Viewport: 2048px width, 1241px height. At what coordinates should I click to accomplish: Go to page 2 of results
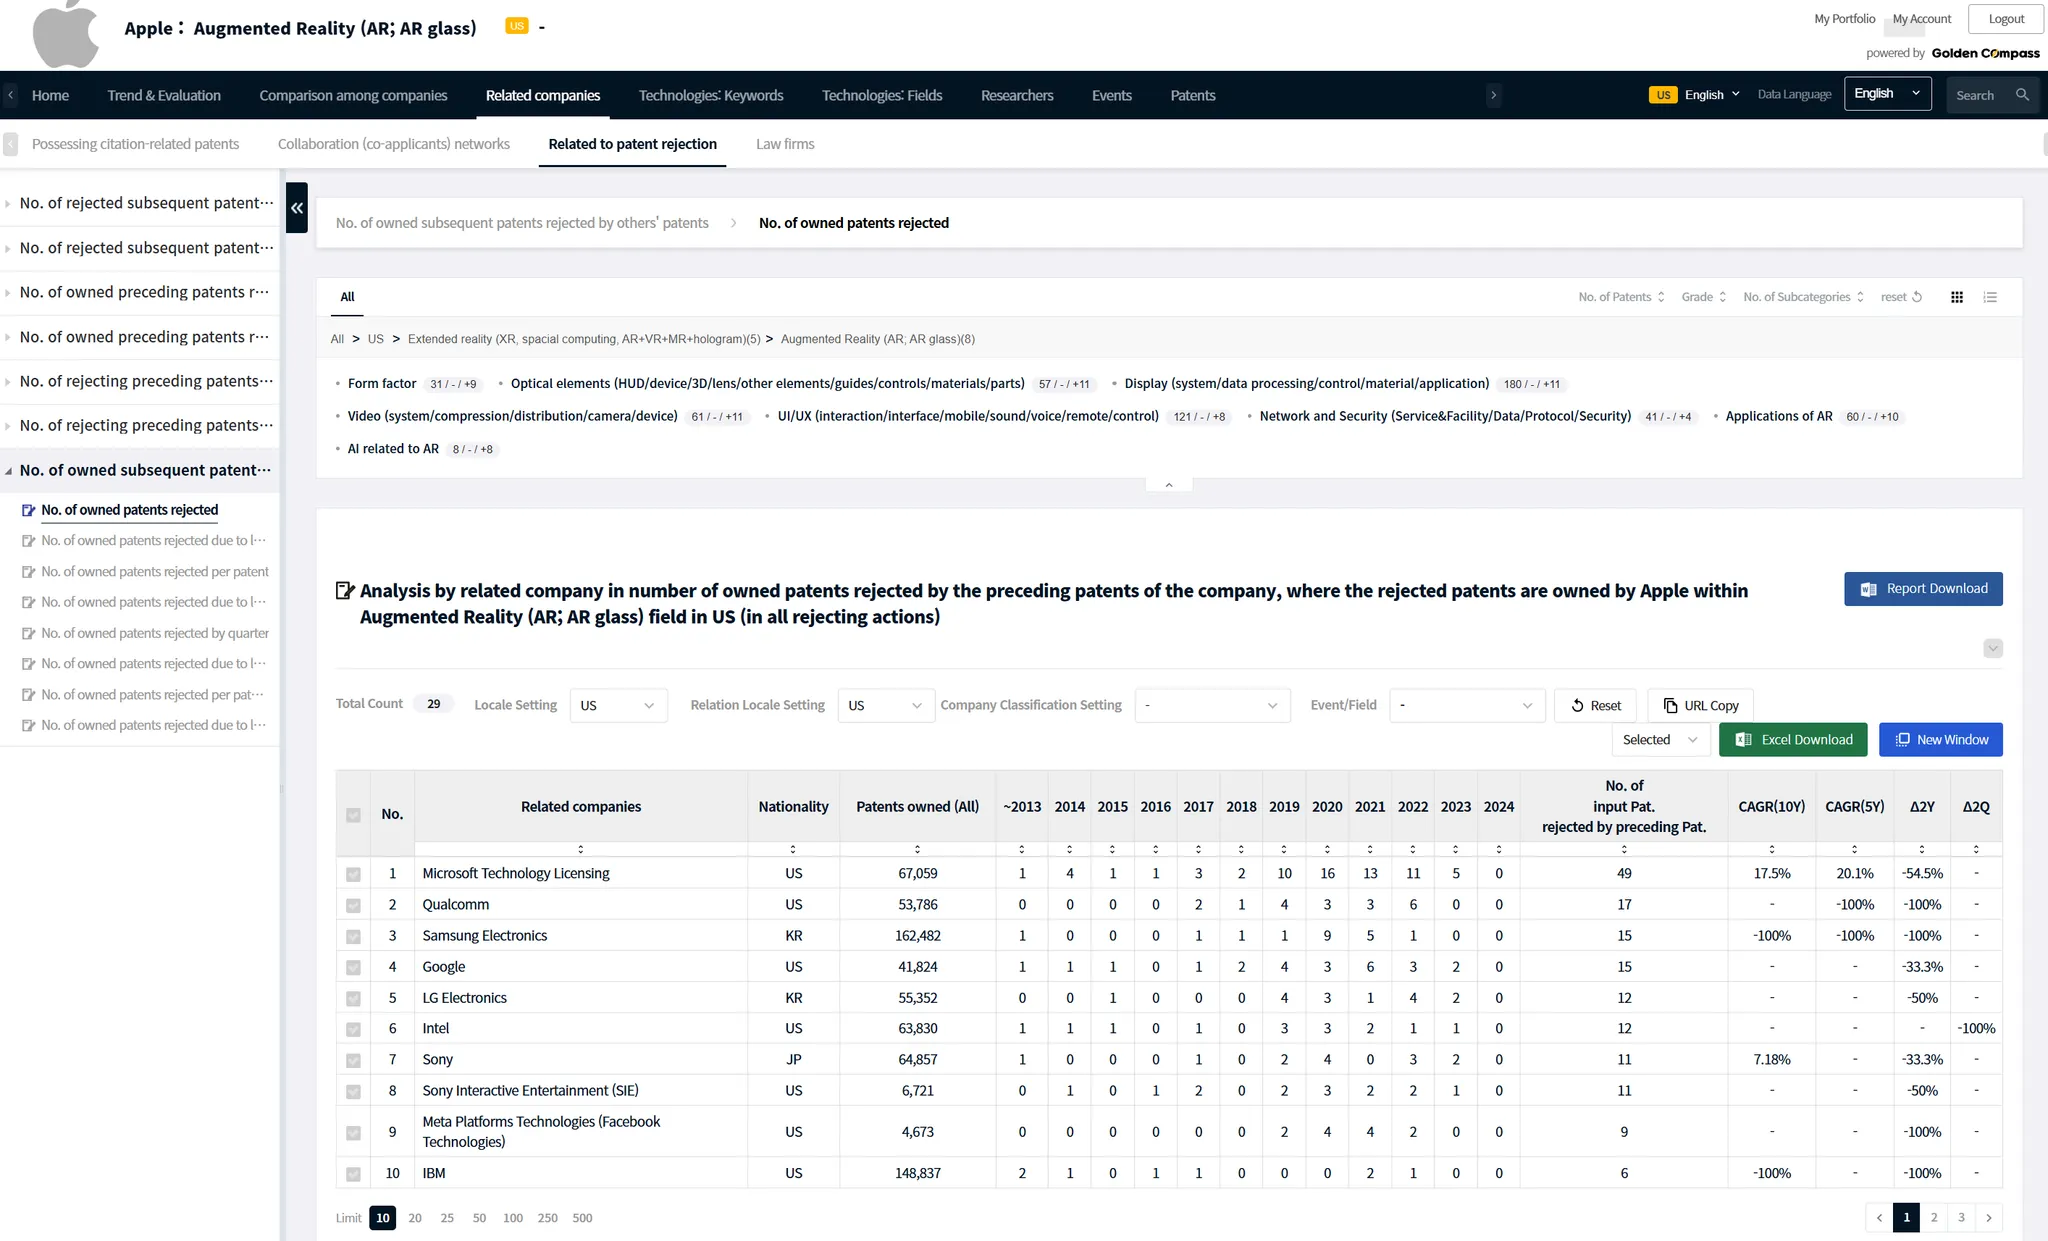1934,1217
